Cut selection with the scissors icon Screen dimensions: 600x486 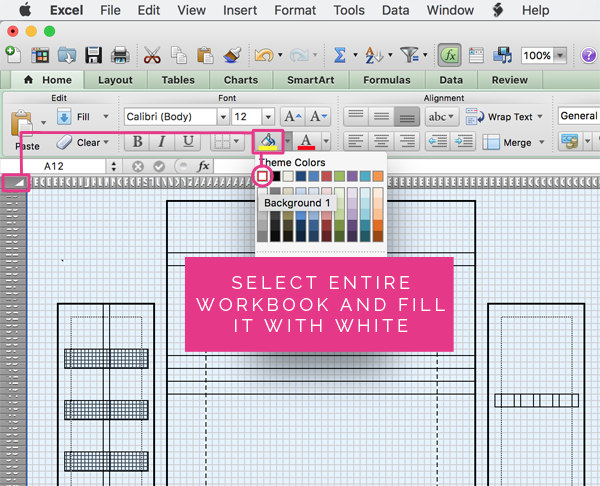(x=152, y=55)
